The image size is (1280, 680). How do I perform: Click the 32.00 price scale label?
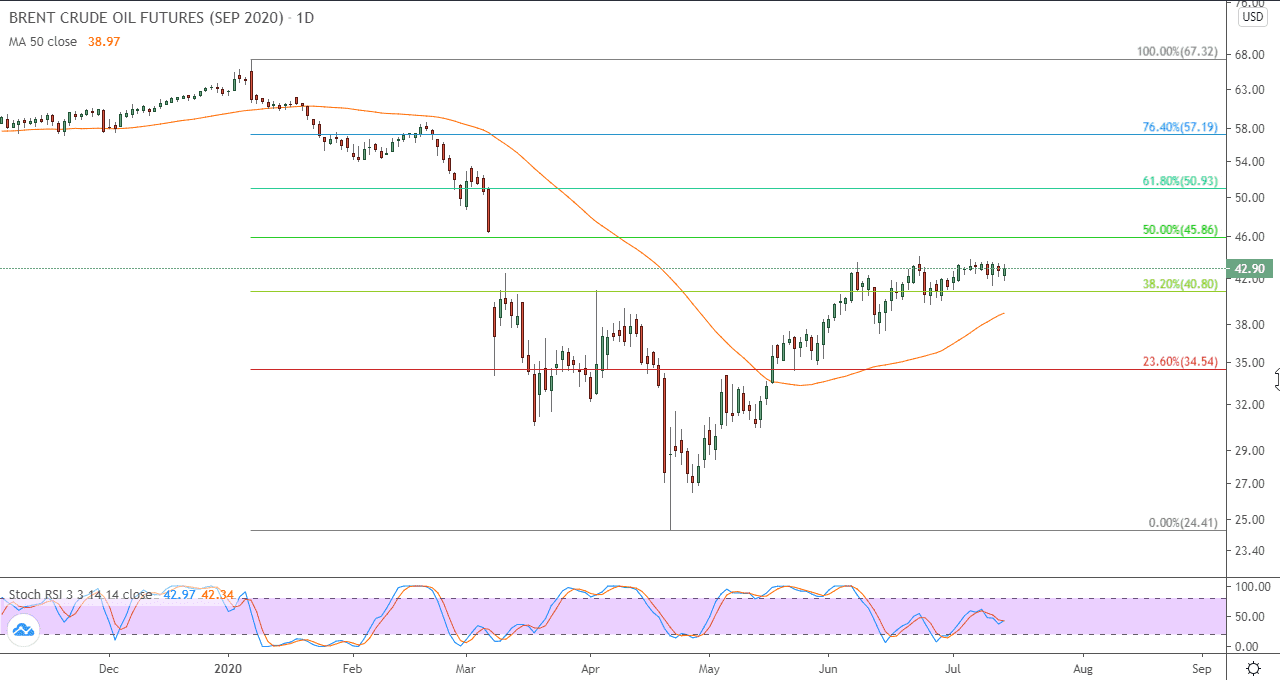[x=1251, y=405]
